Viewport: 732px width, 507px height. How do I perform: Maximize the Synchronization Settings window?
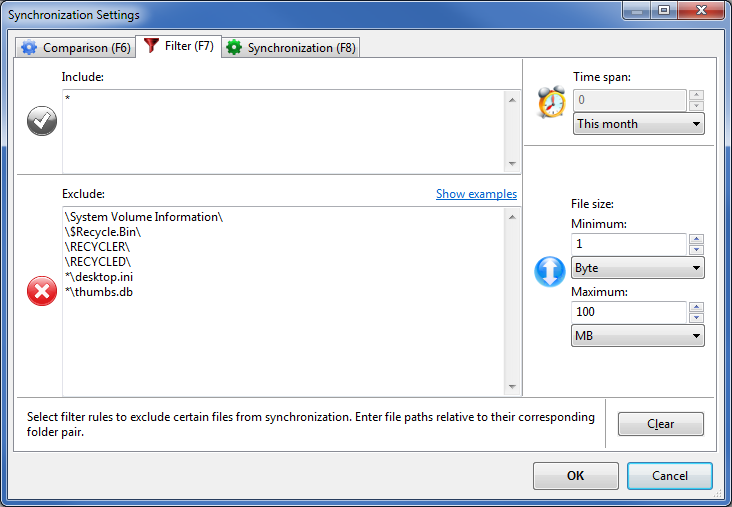point(664,10)
